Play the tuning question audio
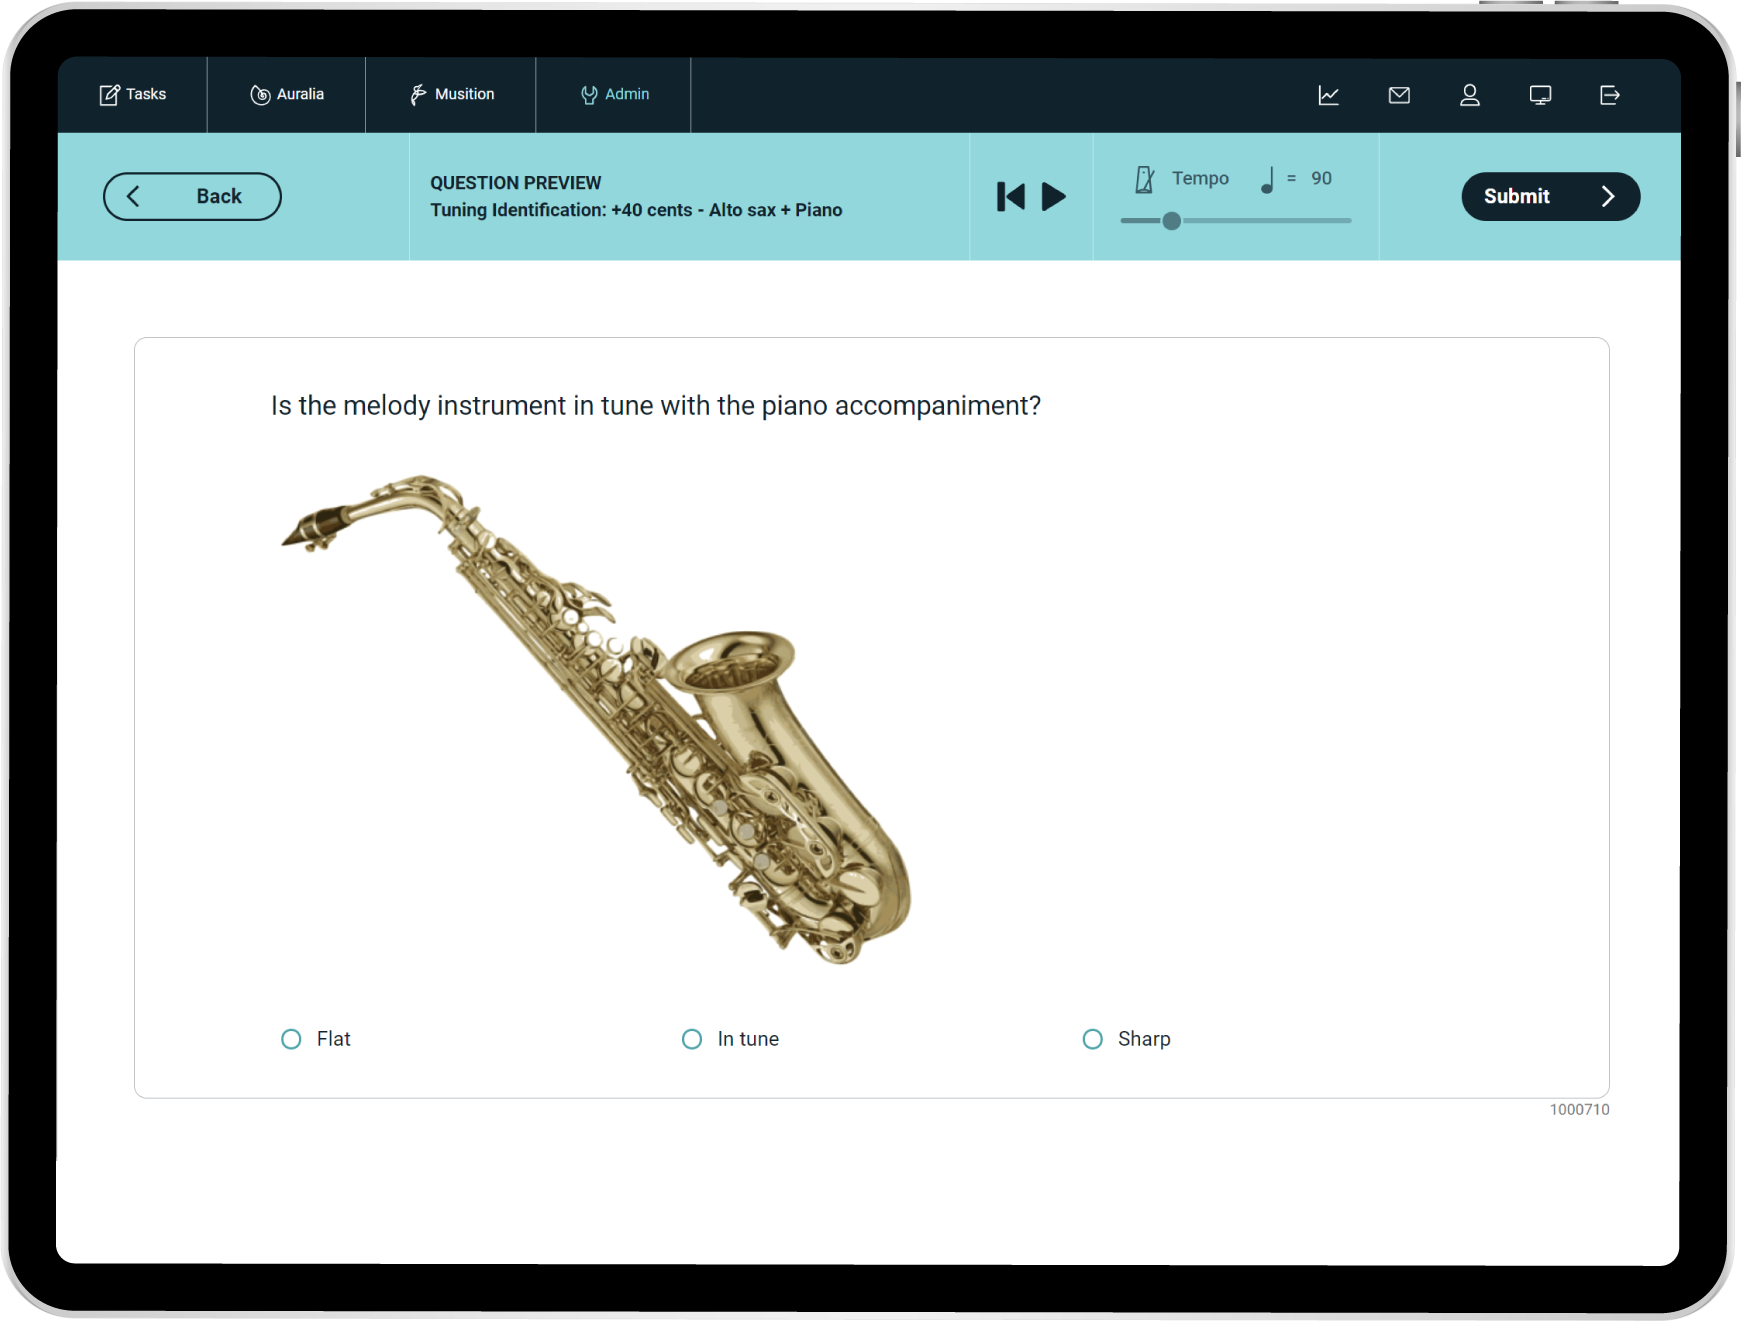Image resolution: width=1741 pixels, height=1321 pixels. [x=1054, y=196]
